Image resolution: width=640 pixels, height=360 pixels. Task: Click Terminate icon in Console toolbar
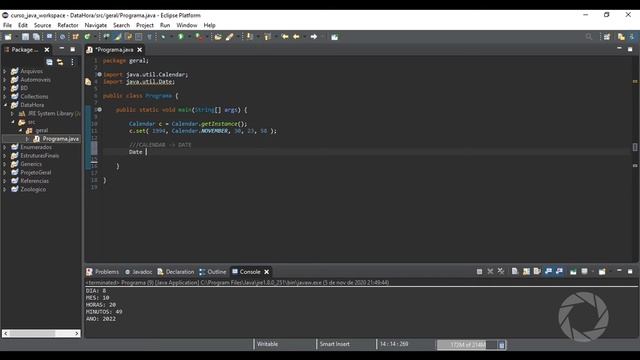[479, 271]
